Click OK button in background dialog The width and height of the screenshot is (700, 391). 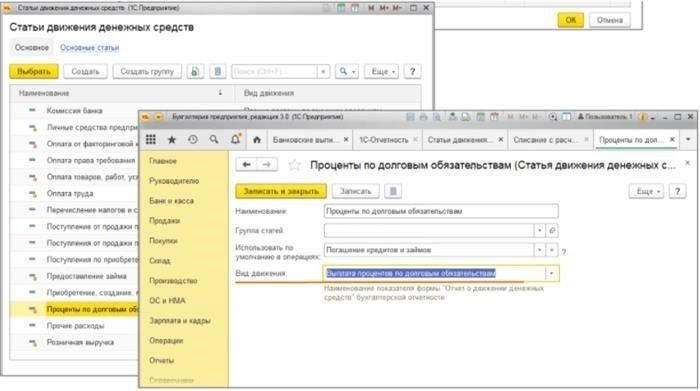571,20
